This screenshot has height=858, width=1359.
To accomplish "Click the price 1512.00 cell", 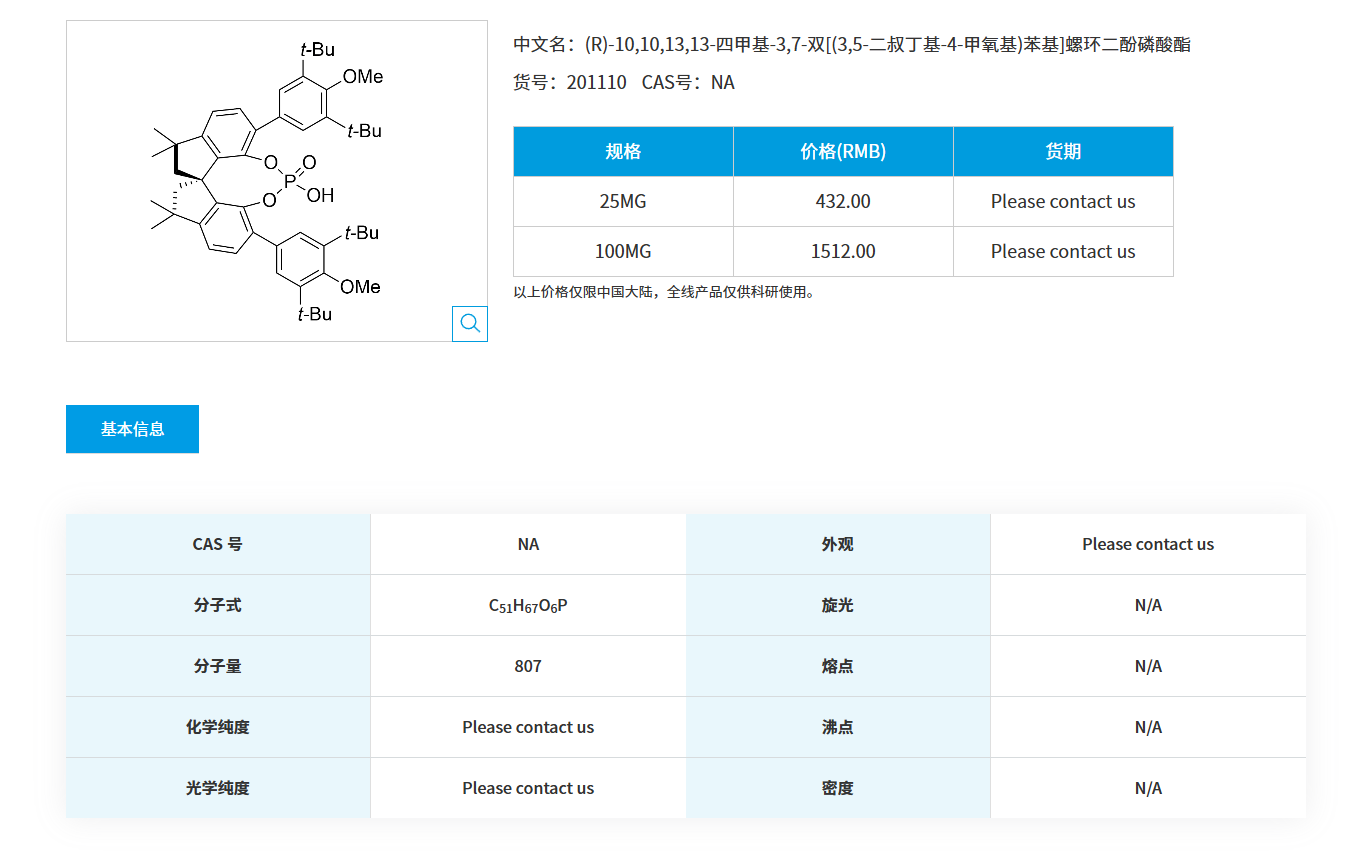I will point(843,251).
